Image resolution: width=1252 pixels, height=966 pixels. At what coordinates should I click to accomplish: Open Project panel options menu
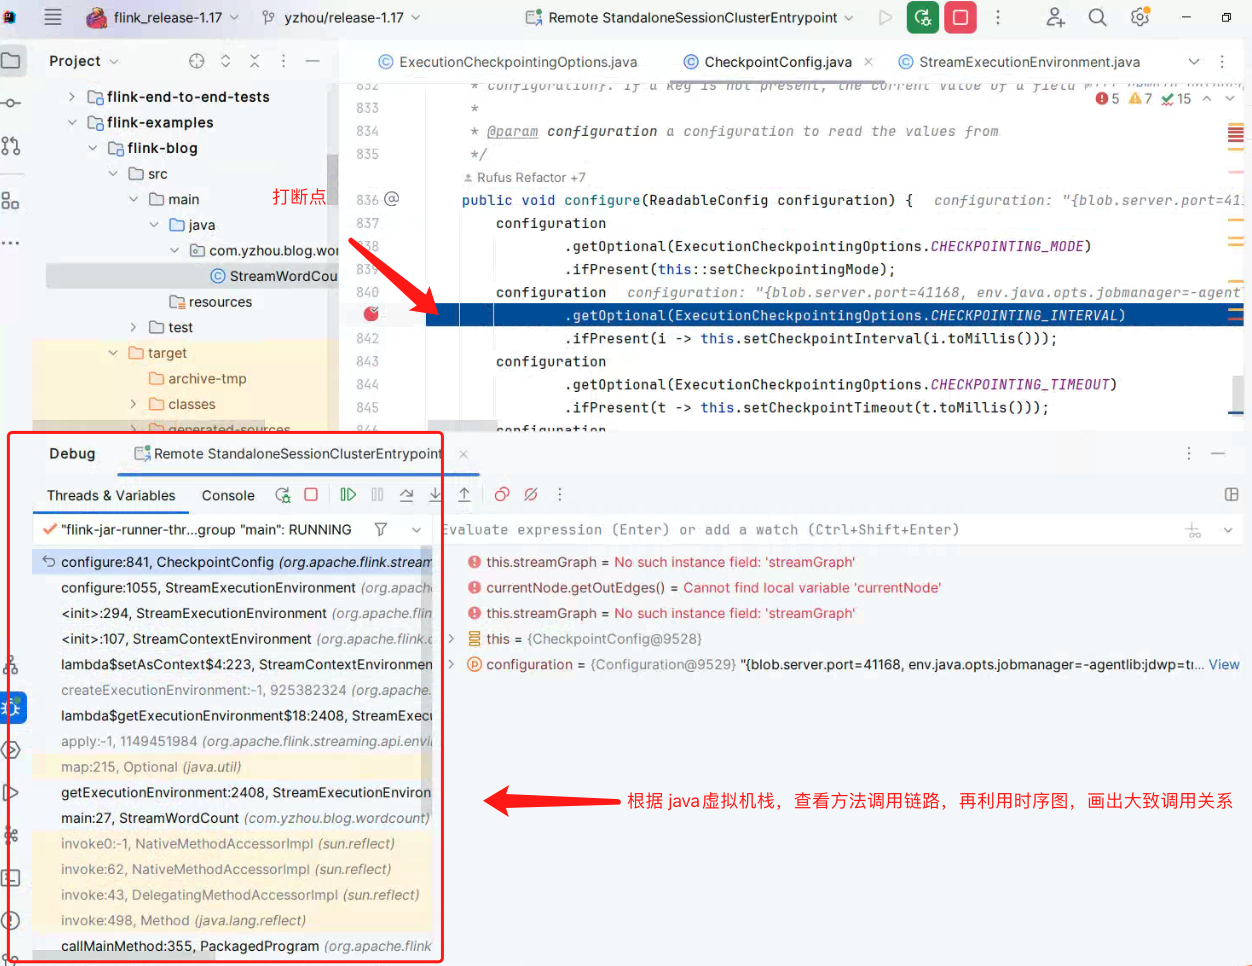pyautogui.click(x=283, y=61)
